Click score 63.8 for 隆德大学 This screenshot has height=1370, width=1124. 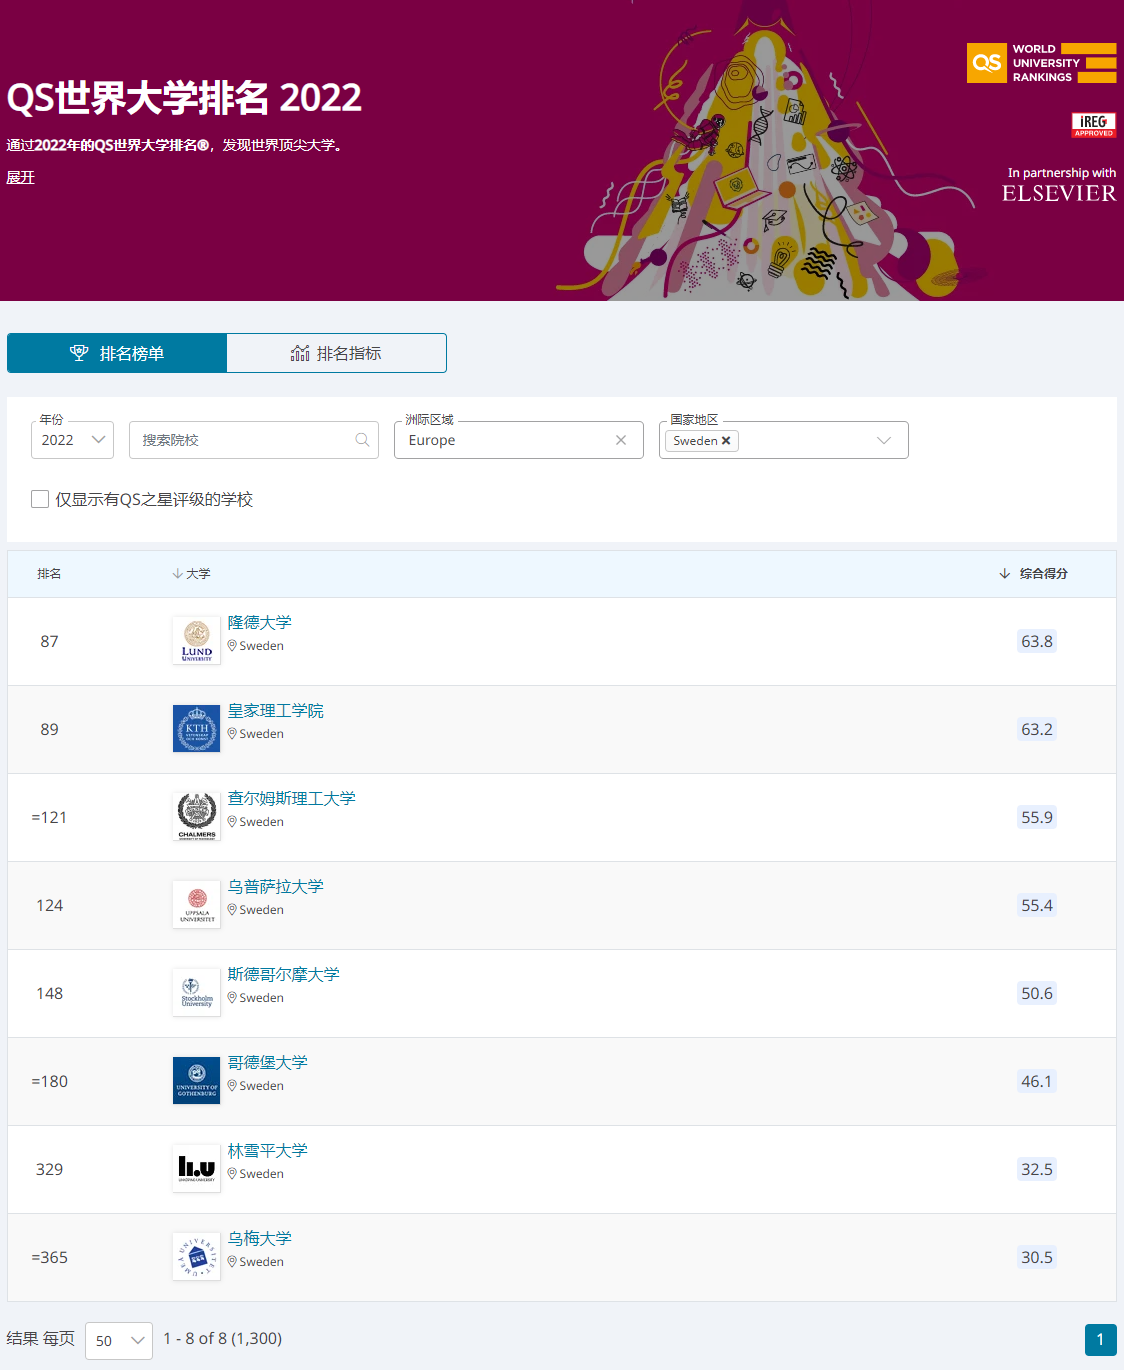point(1037,641)
